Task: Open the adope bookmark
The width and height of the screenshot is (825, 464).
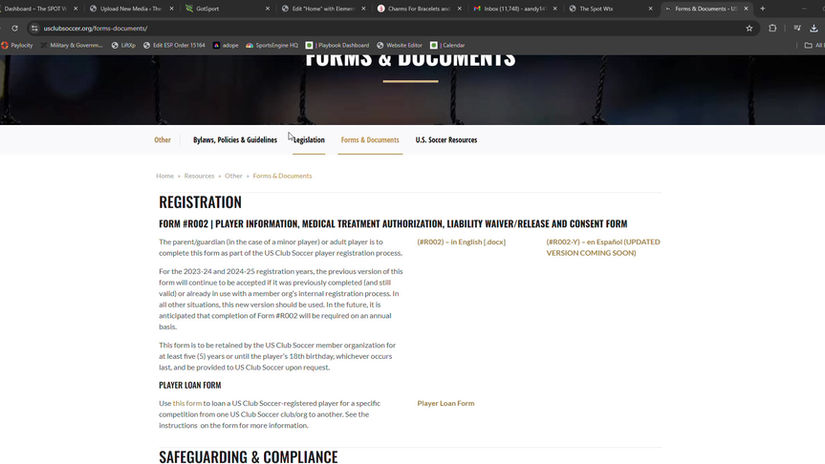Action: (x=226, y=45)
